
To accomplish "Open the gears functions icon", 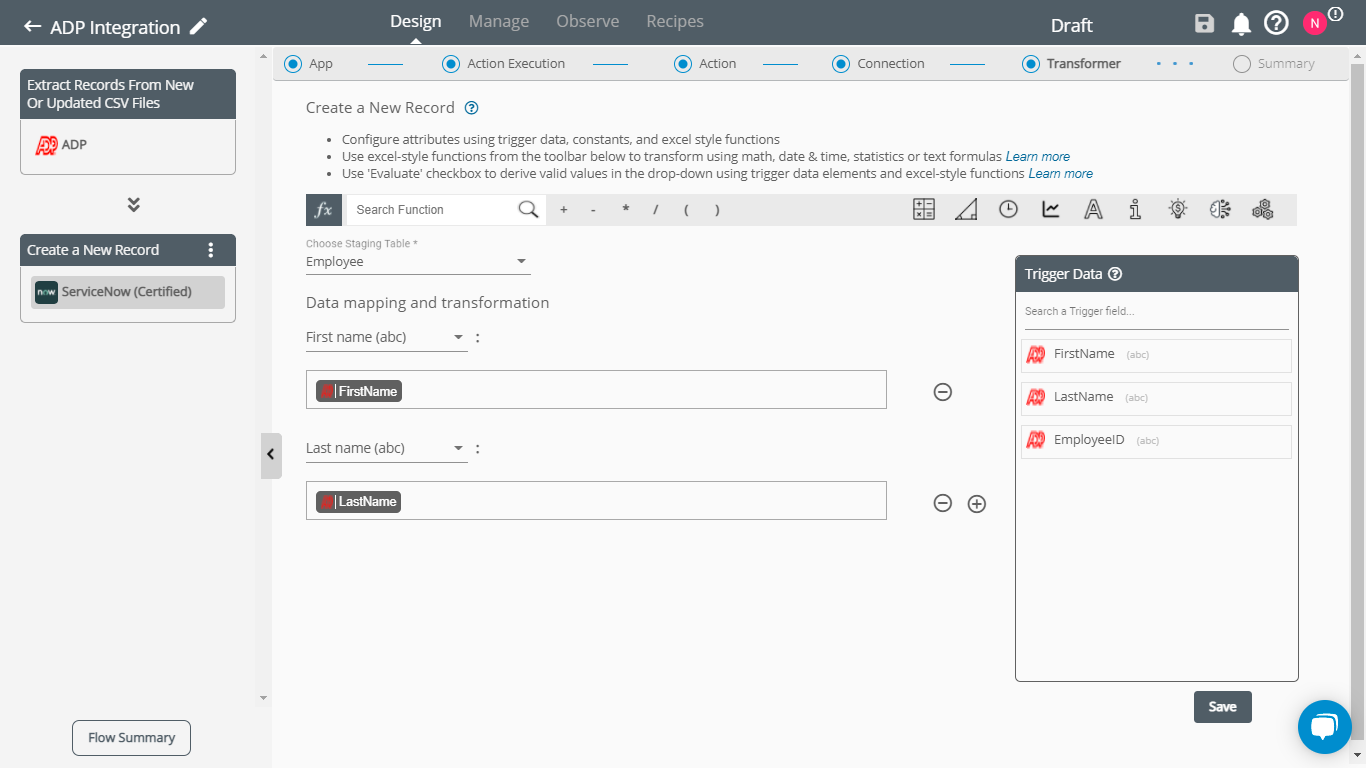I will (x=1262, y=209).
